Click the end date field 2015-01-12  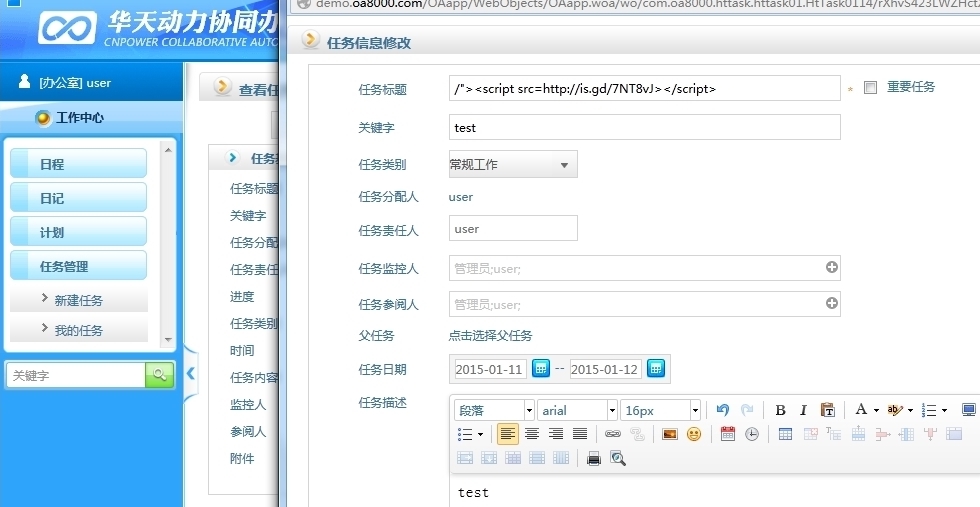pos(605,369)
